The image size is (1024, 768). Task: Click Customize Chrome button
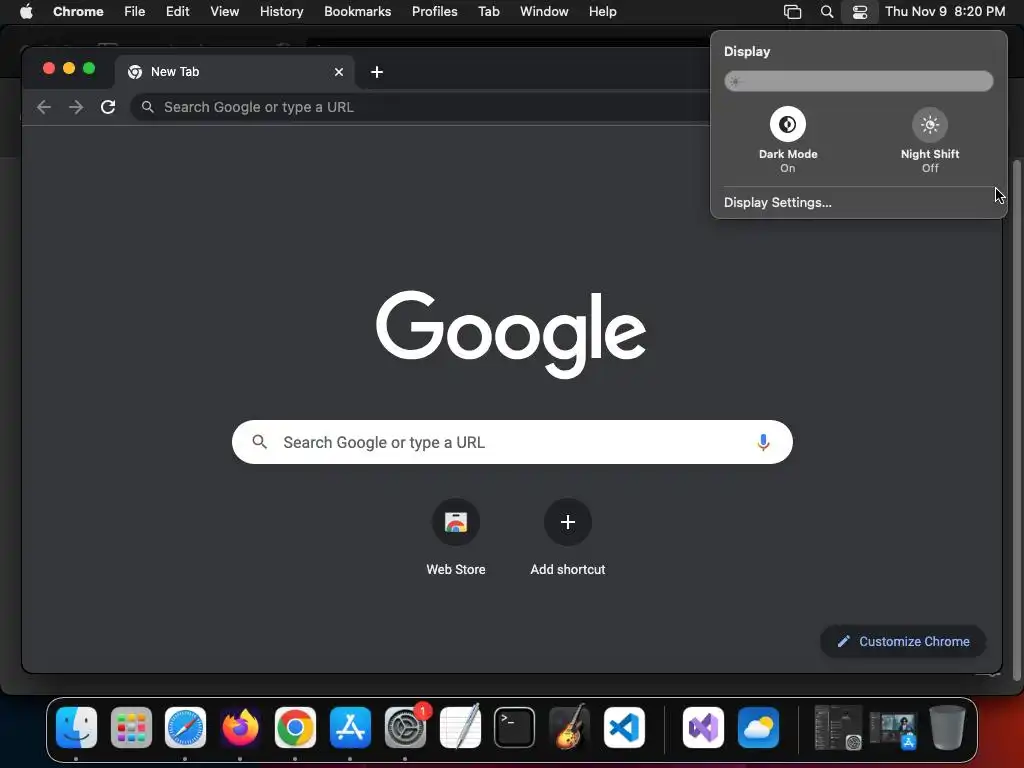(903, 641)
